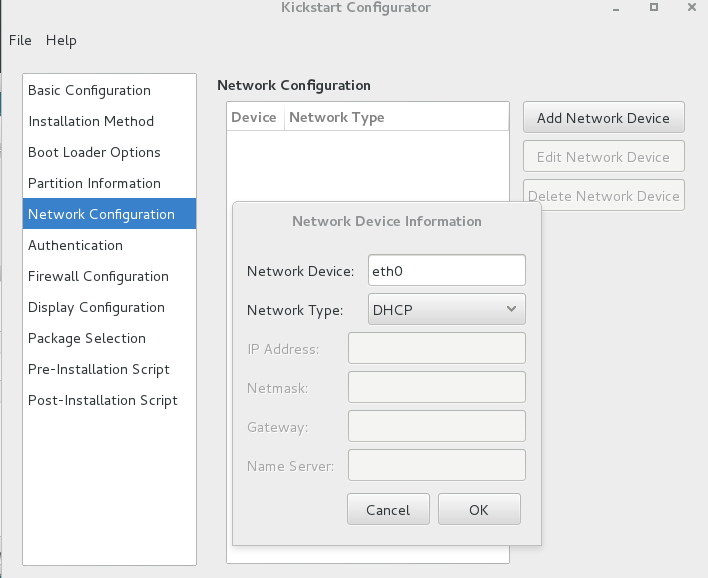Select Package Selection entry
Viewport: 708px width, 578px height.
(x=109, y=338)
